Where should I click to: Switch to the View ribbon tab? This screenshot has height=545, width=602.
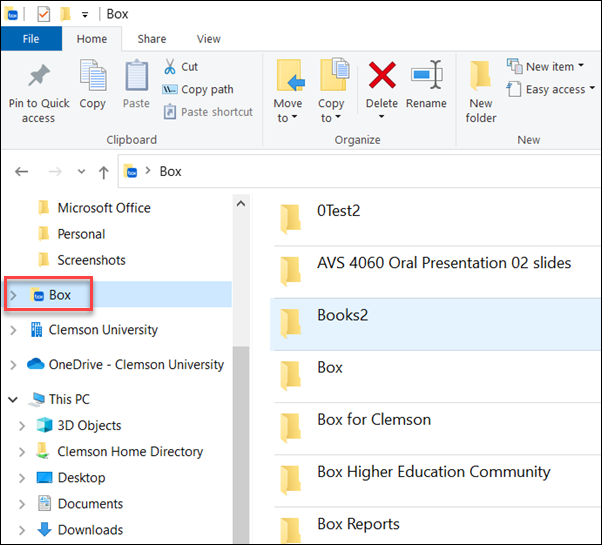pos(208,39)
